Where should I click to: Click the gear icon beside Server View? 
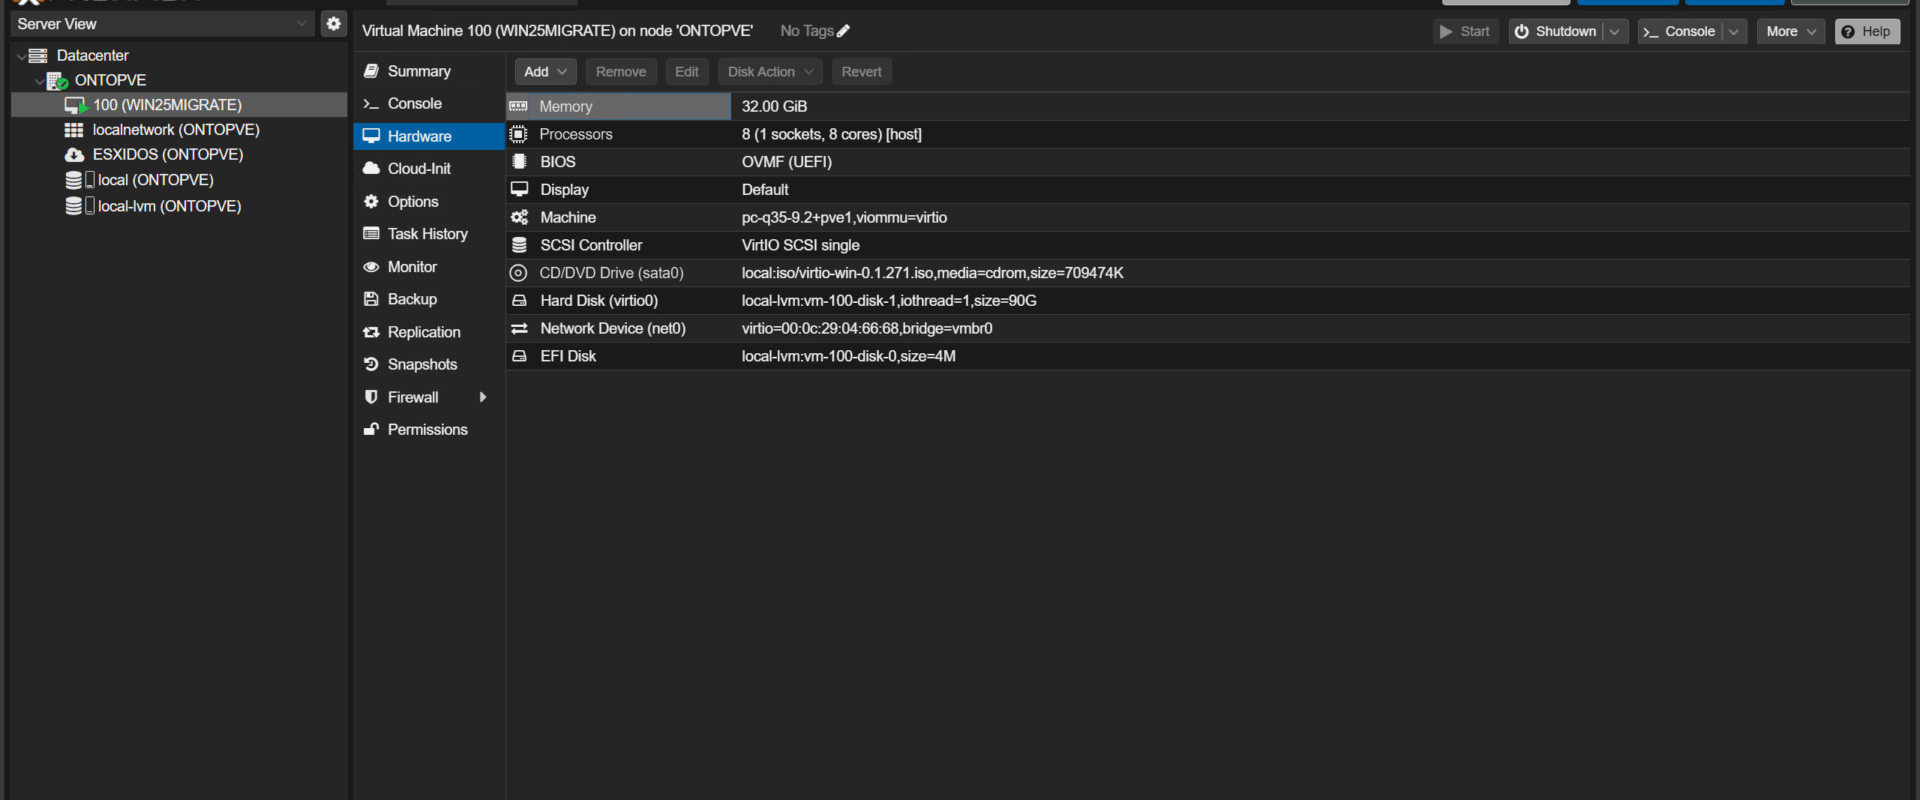point(334,23)
